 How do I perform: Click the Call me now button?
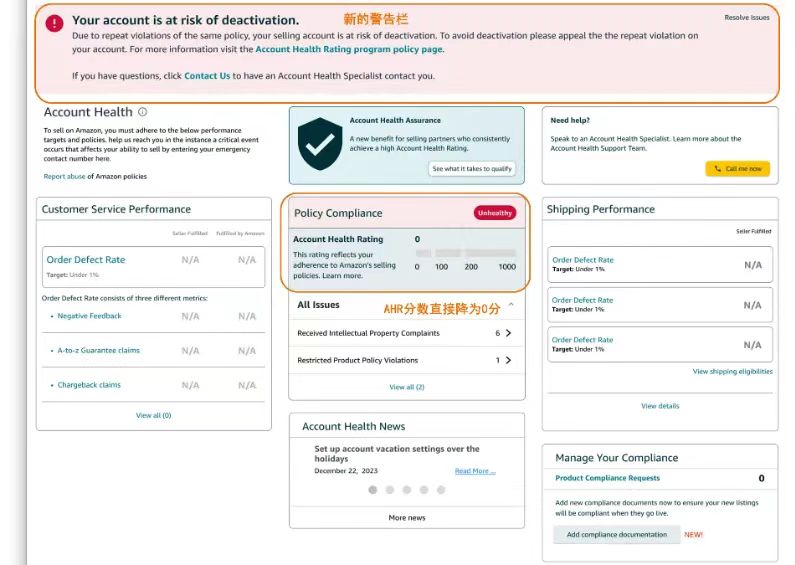tap(738, 169)
